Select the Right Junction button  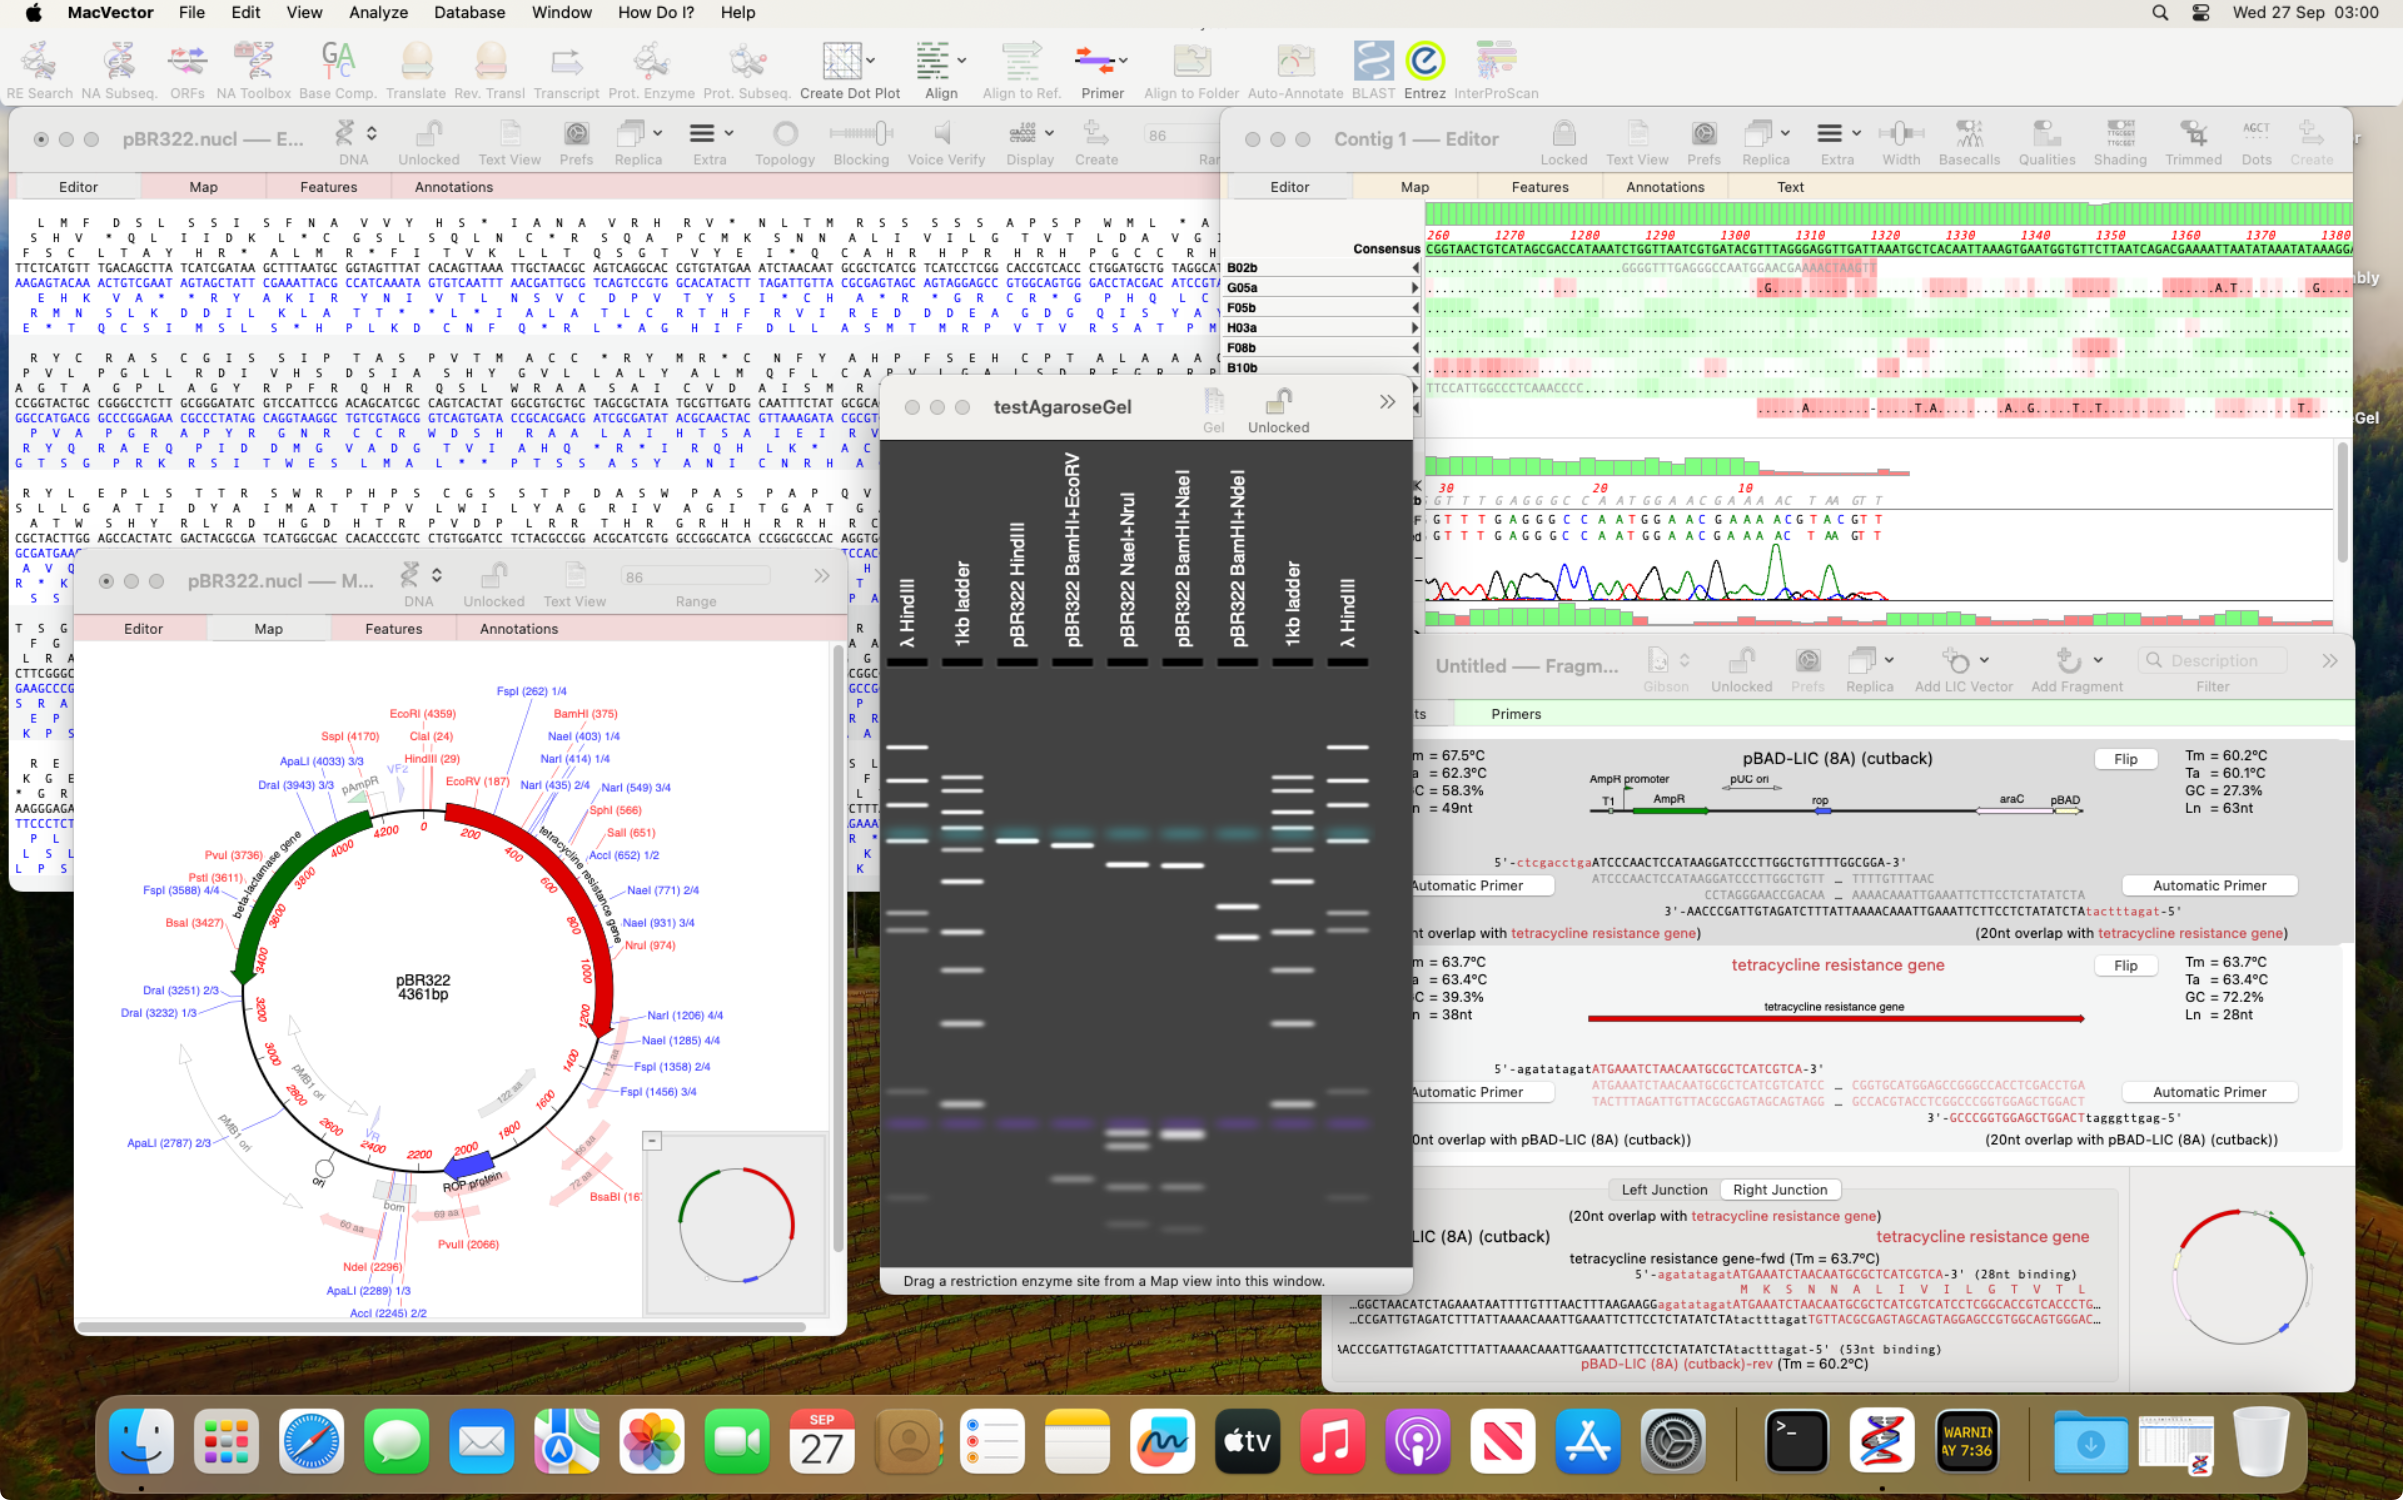point(1779,1190)
